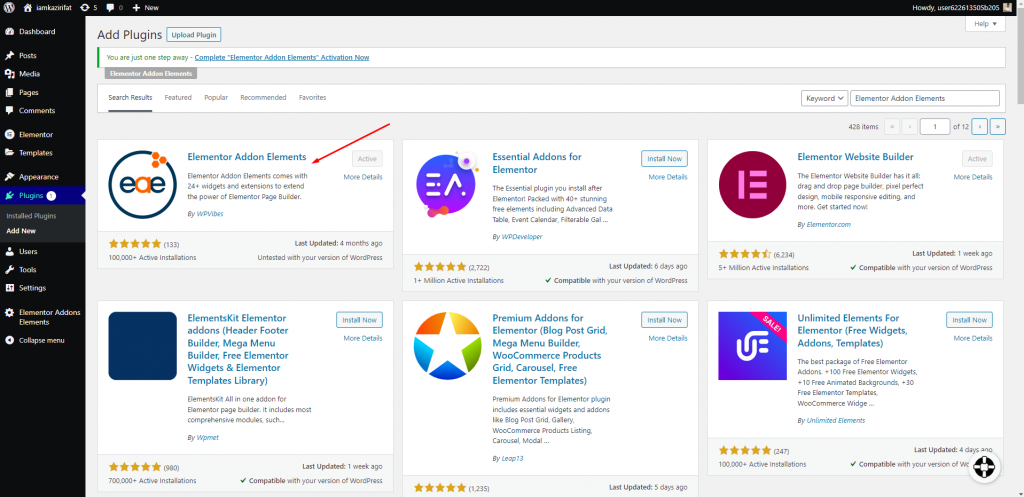The image size is (1024, 497).
Task: Open More Details for ElementsKit
Action: (363, 338)
